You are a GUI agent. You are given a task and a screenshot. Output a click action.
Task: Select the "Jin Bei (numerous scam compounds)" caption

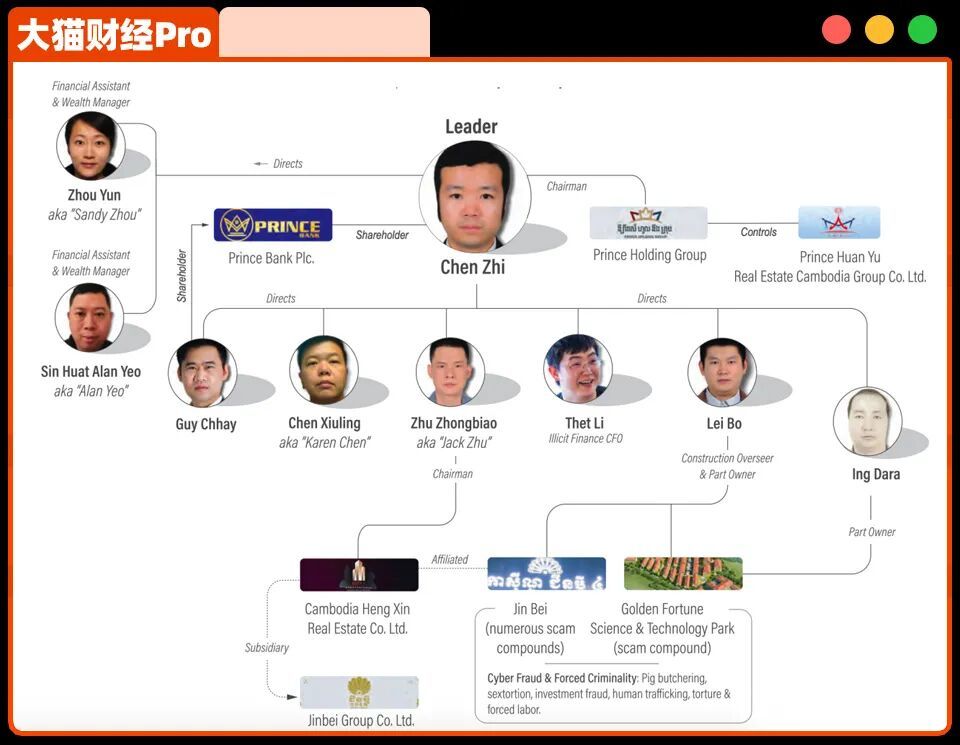pyautogui.click(x=530, y=628)
